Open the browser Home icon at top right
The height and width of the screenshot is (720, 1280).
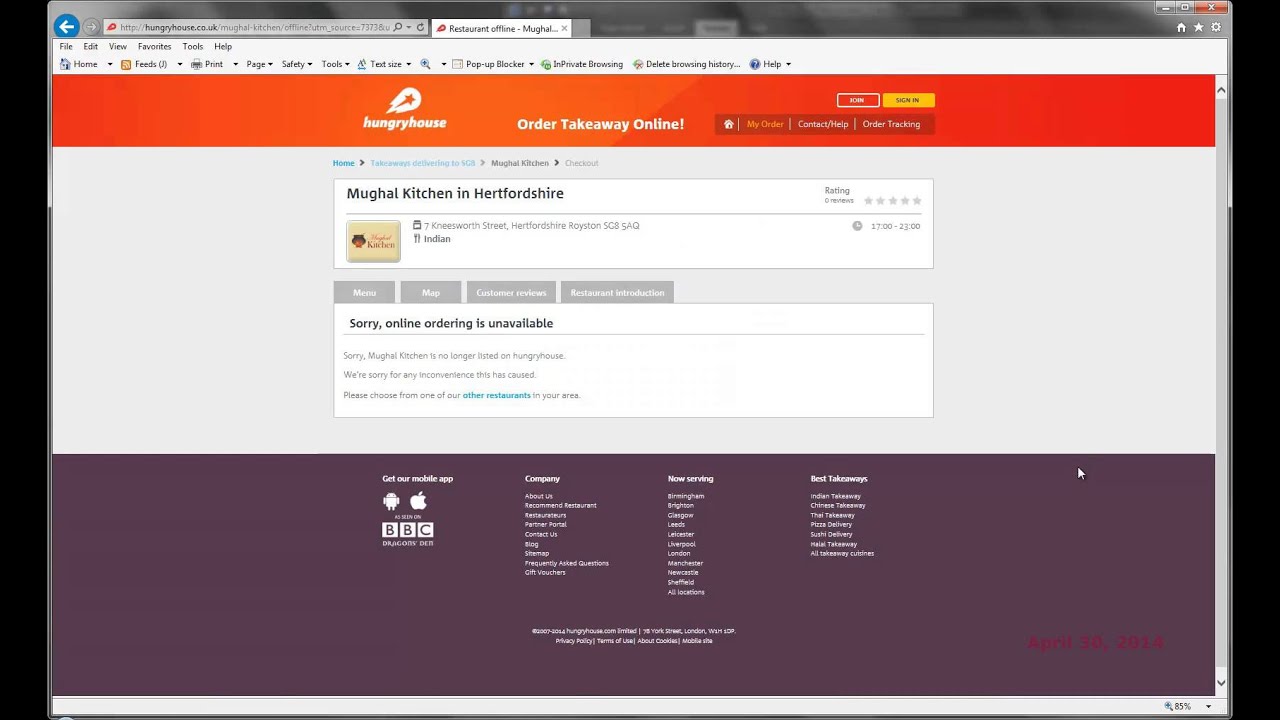click(x=1181, y=28)
